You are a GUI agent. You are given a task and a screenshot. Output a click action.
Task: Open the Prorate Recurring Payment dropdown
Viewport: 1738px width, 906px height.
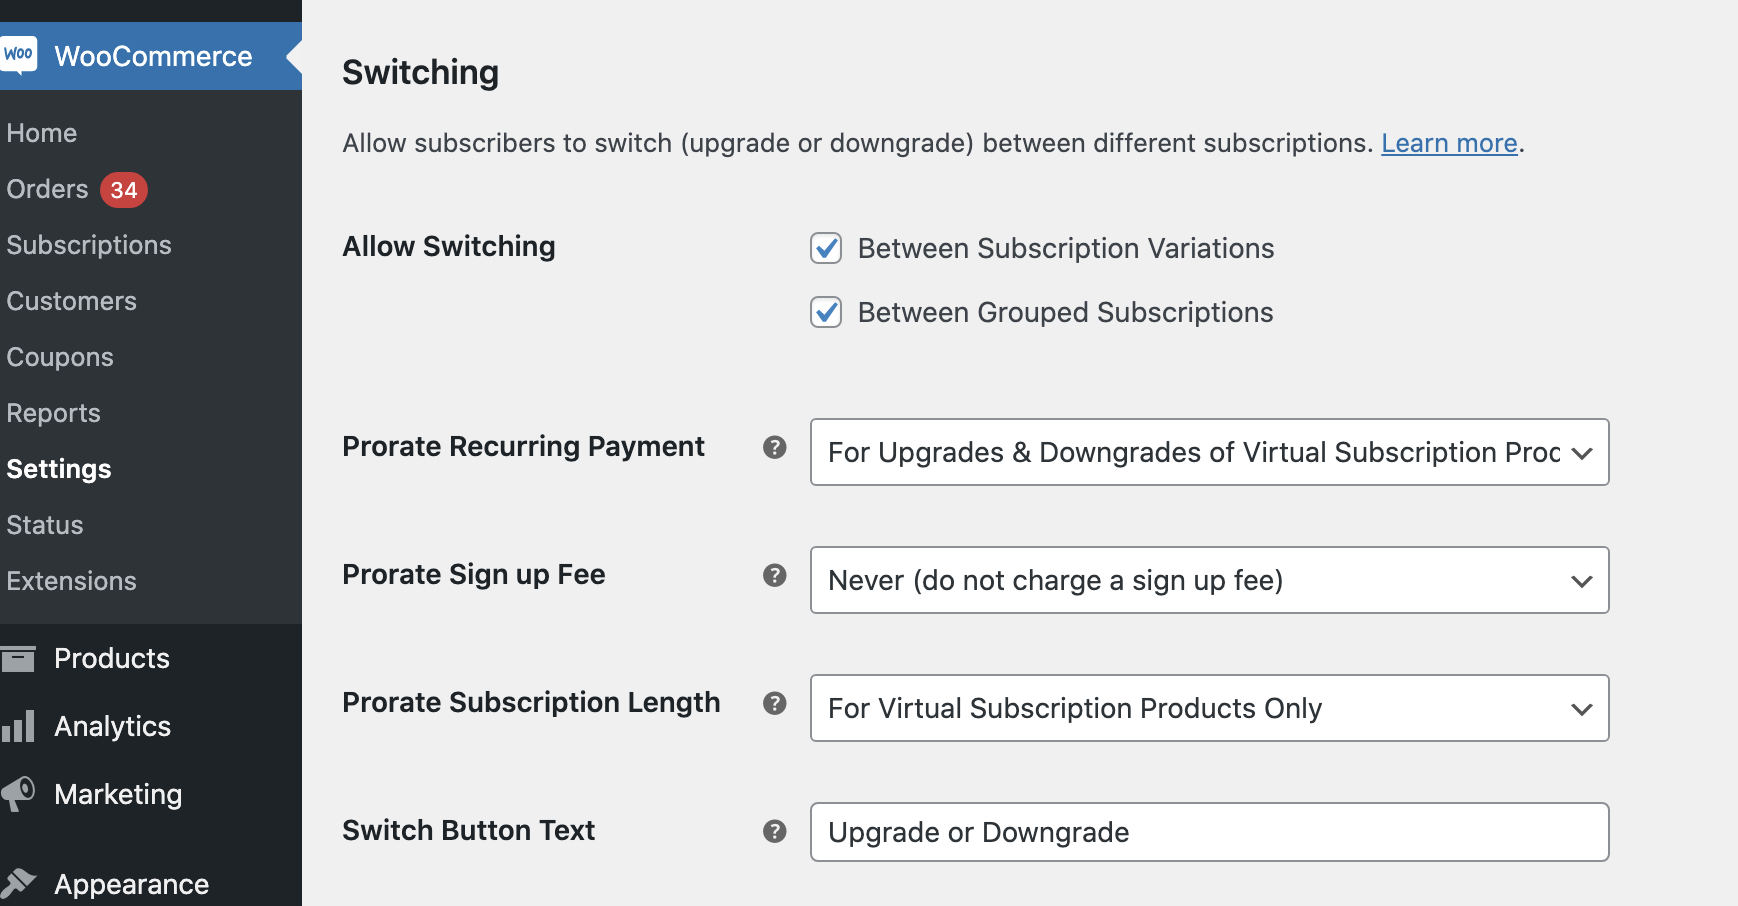click(x=1209, y=452)
